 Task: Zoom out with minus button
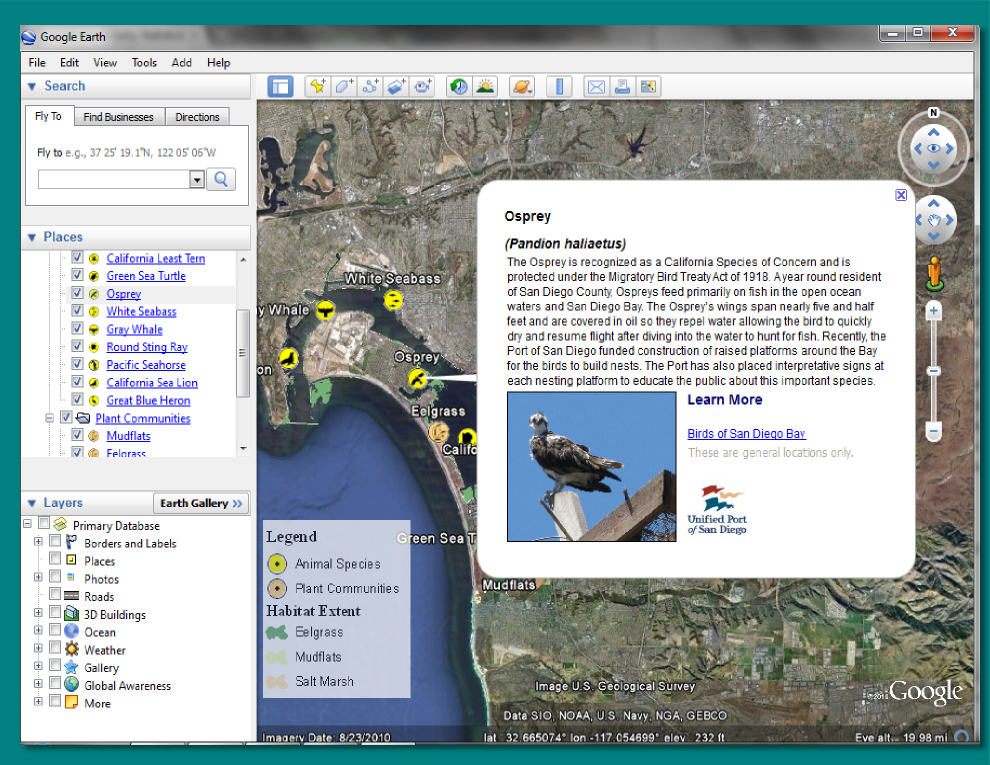coord(933,432)
